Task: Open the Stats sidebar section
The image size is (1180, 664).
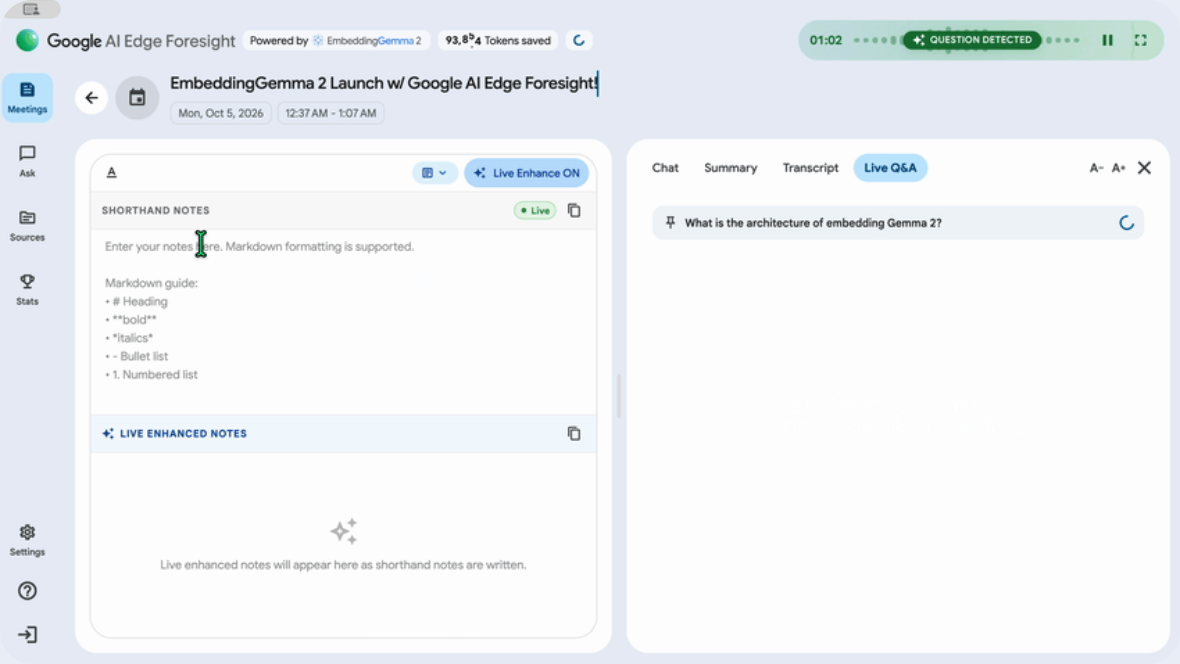Action: (27, 289)
